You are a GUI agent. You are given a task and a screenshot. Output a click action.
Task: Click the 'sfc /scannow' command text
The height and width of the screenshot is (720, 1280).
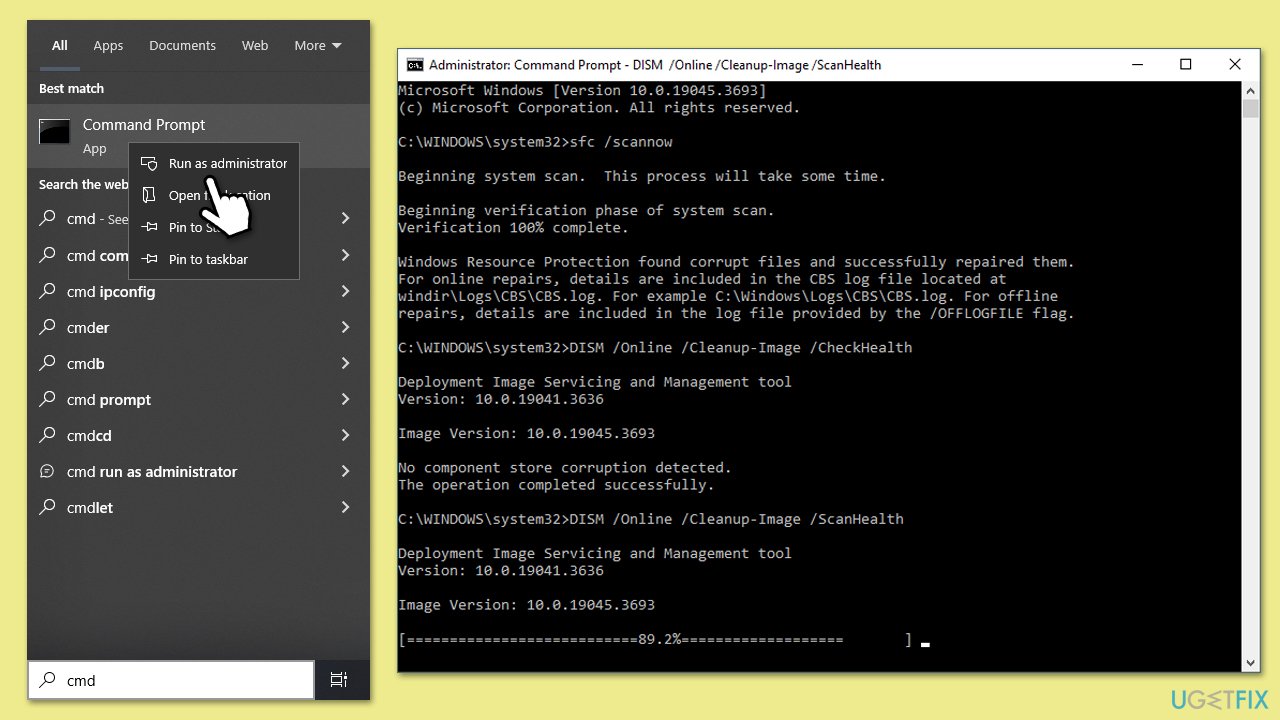(x=621, y=142)
